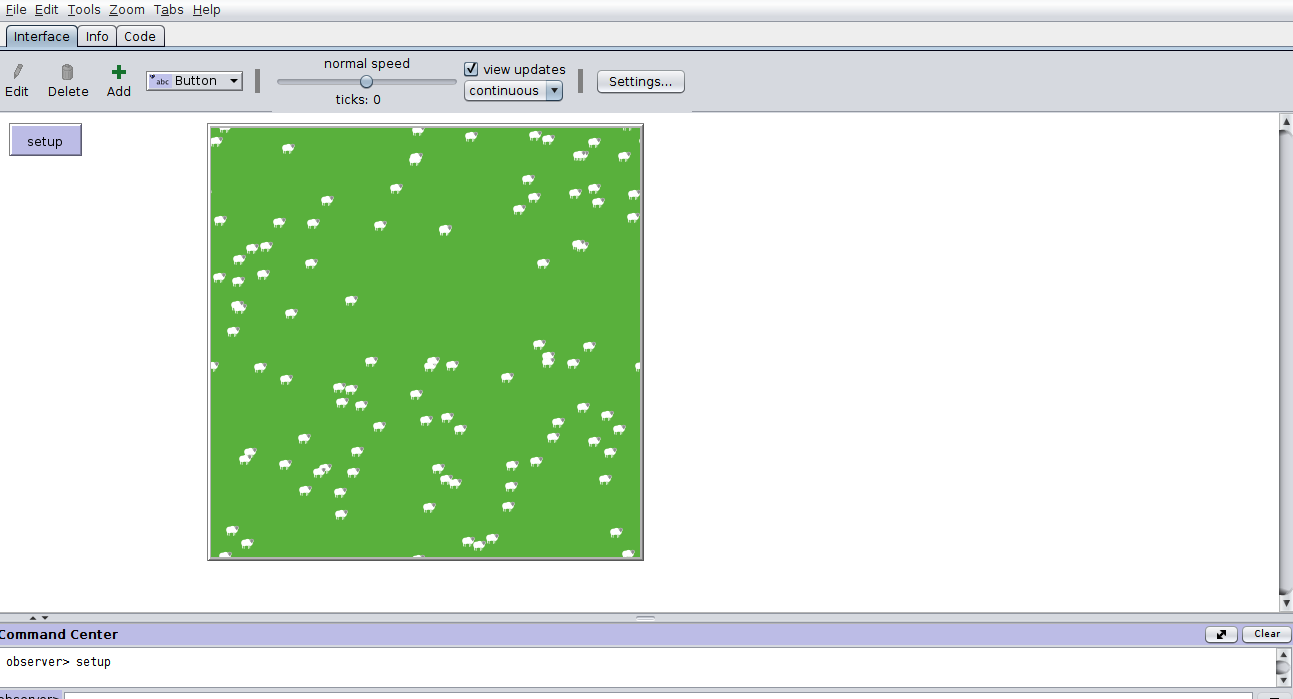Screen dimensions: 1293x699
Task: Click the split pane collapse arrows
Action: coord(38,618)
